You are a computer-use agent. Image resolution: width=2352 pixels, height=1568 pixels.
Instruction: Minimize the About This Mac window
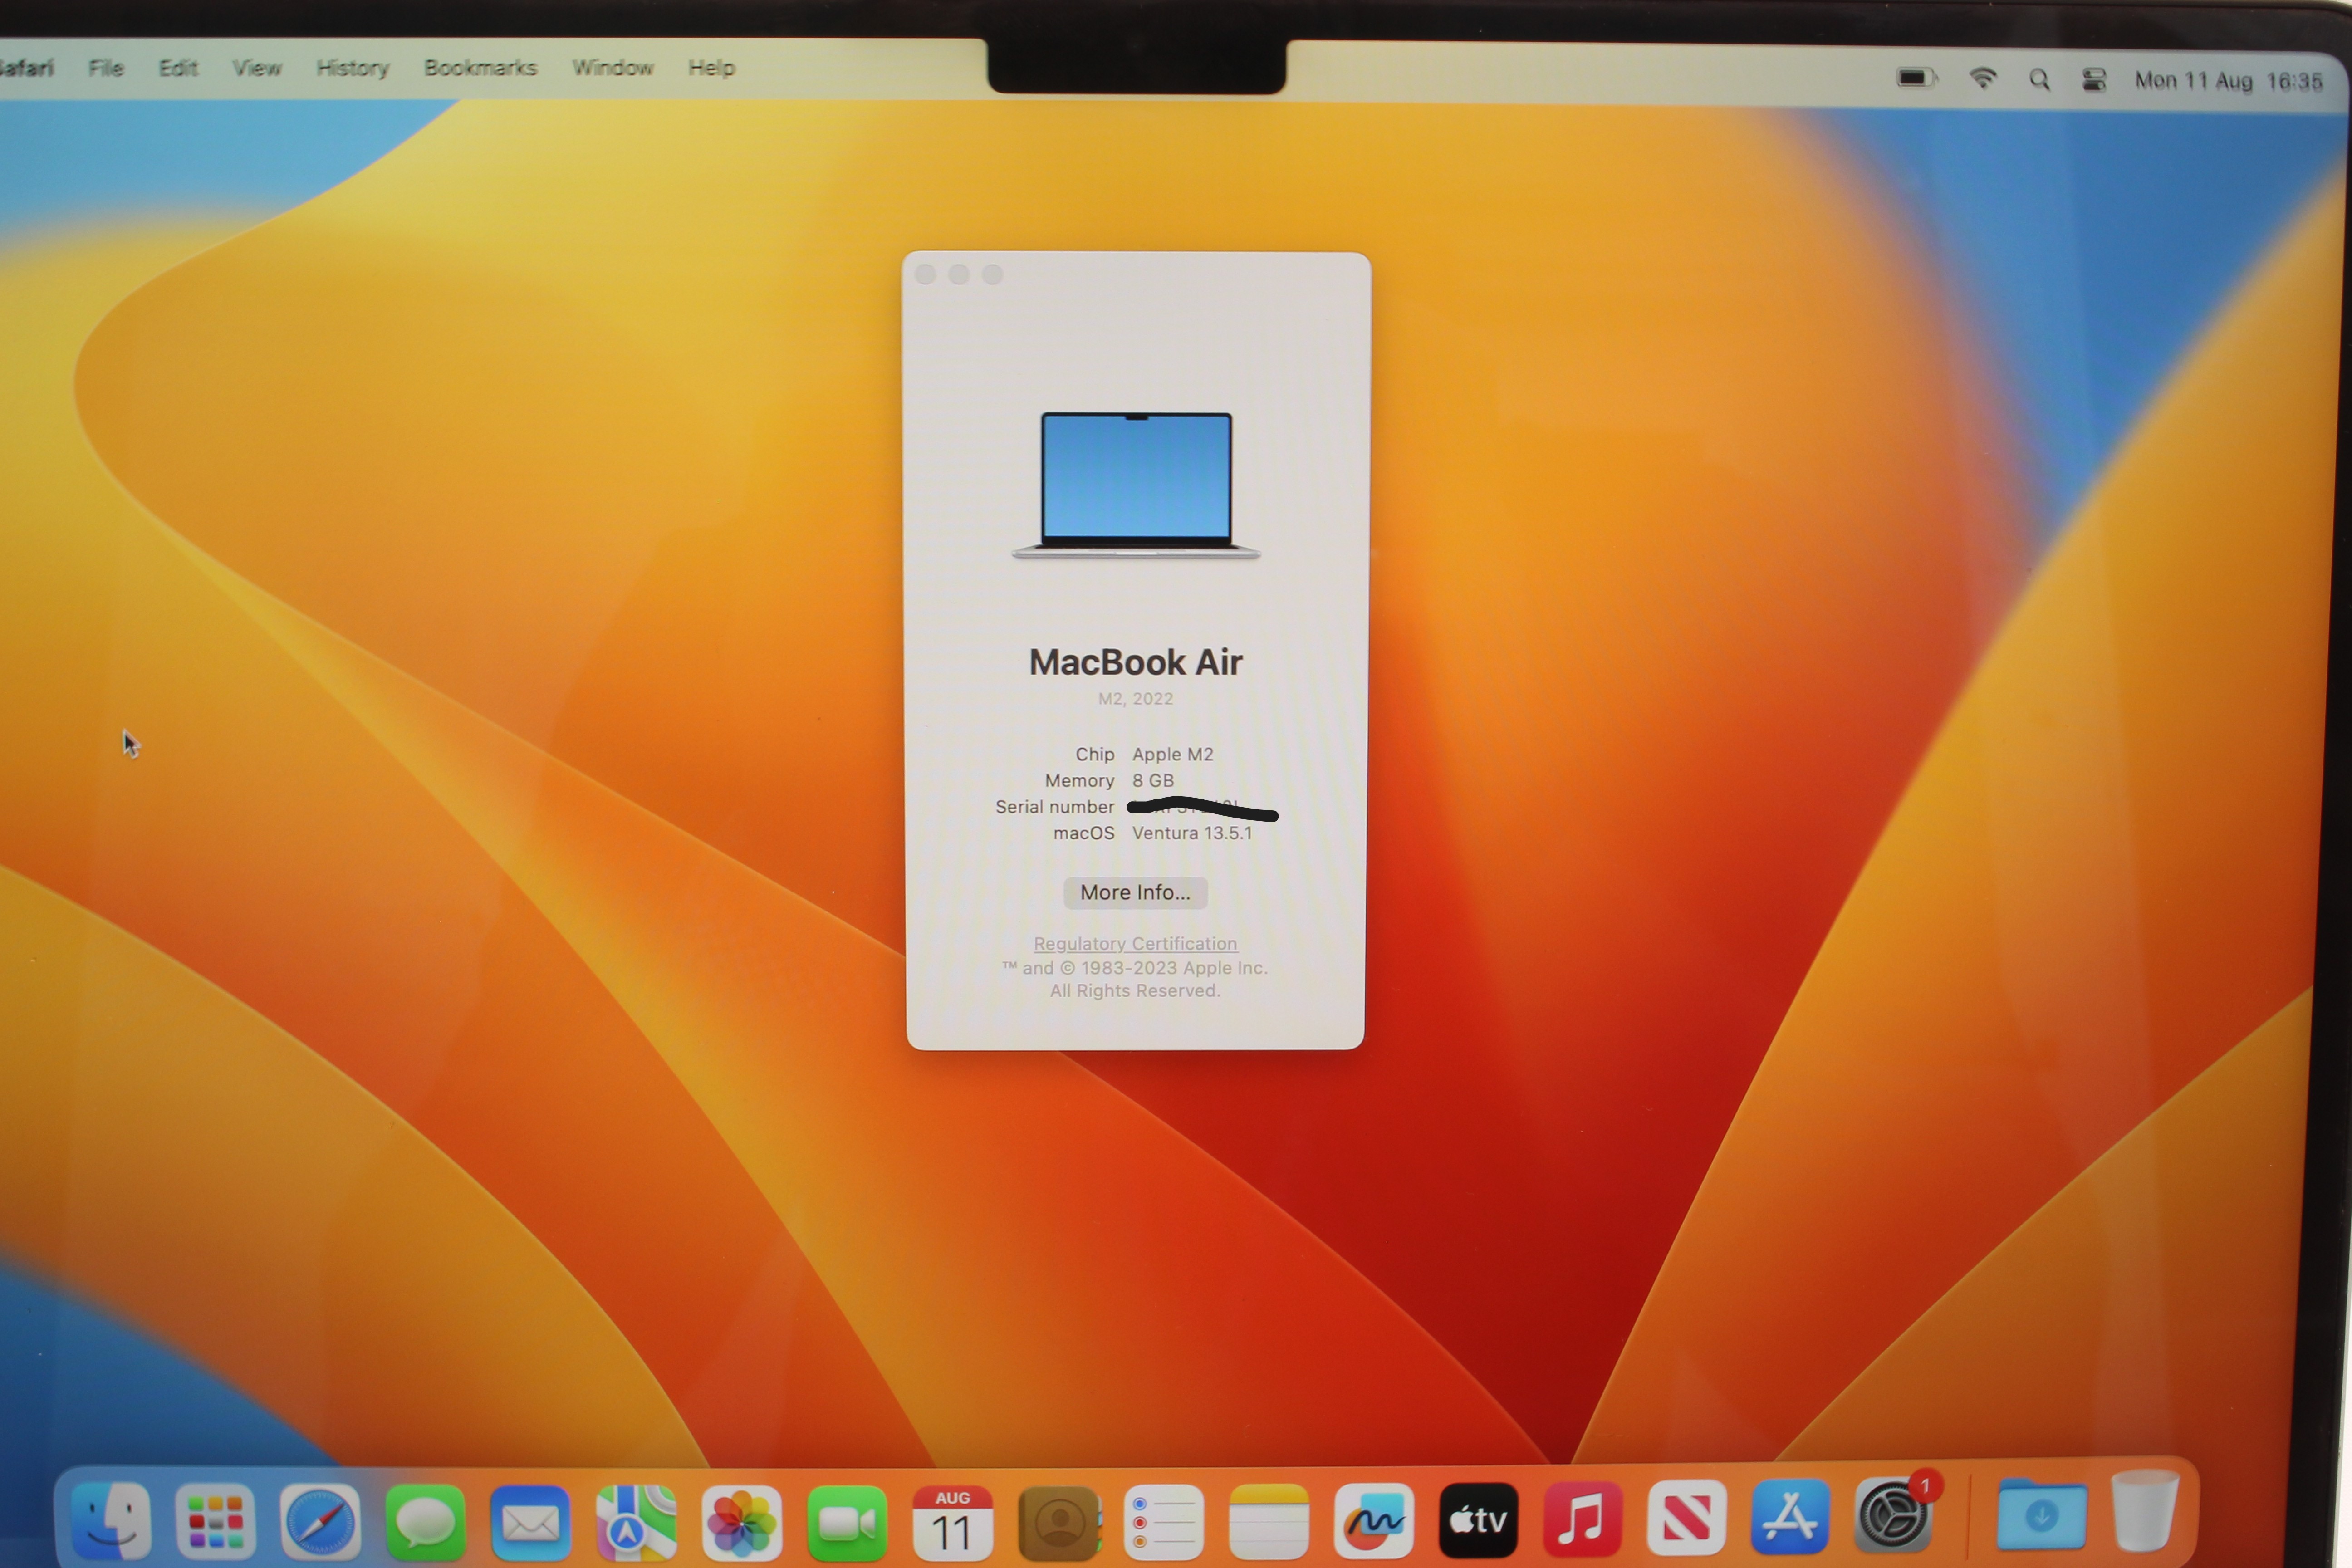coord(959,274)
